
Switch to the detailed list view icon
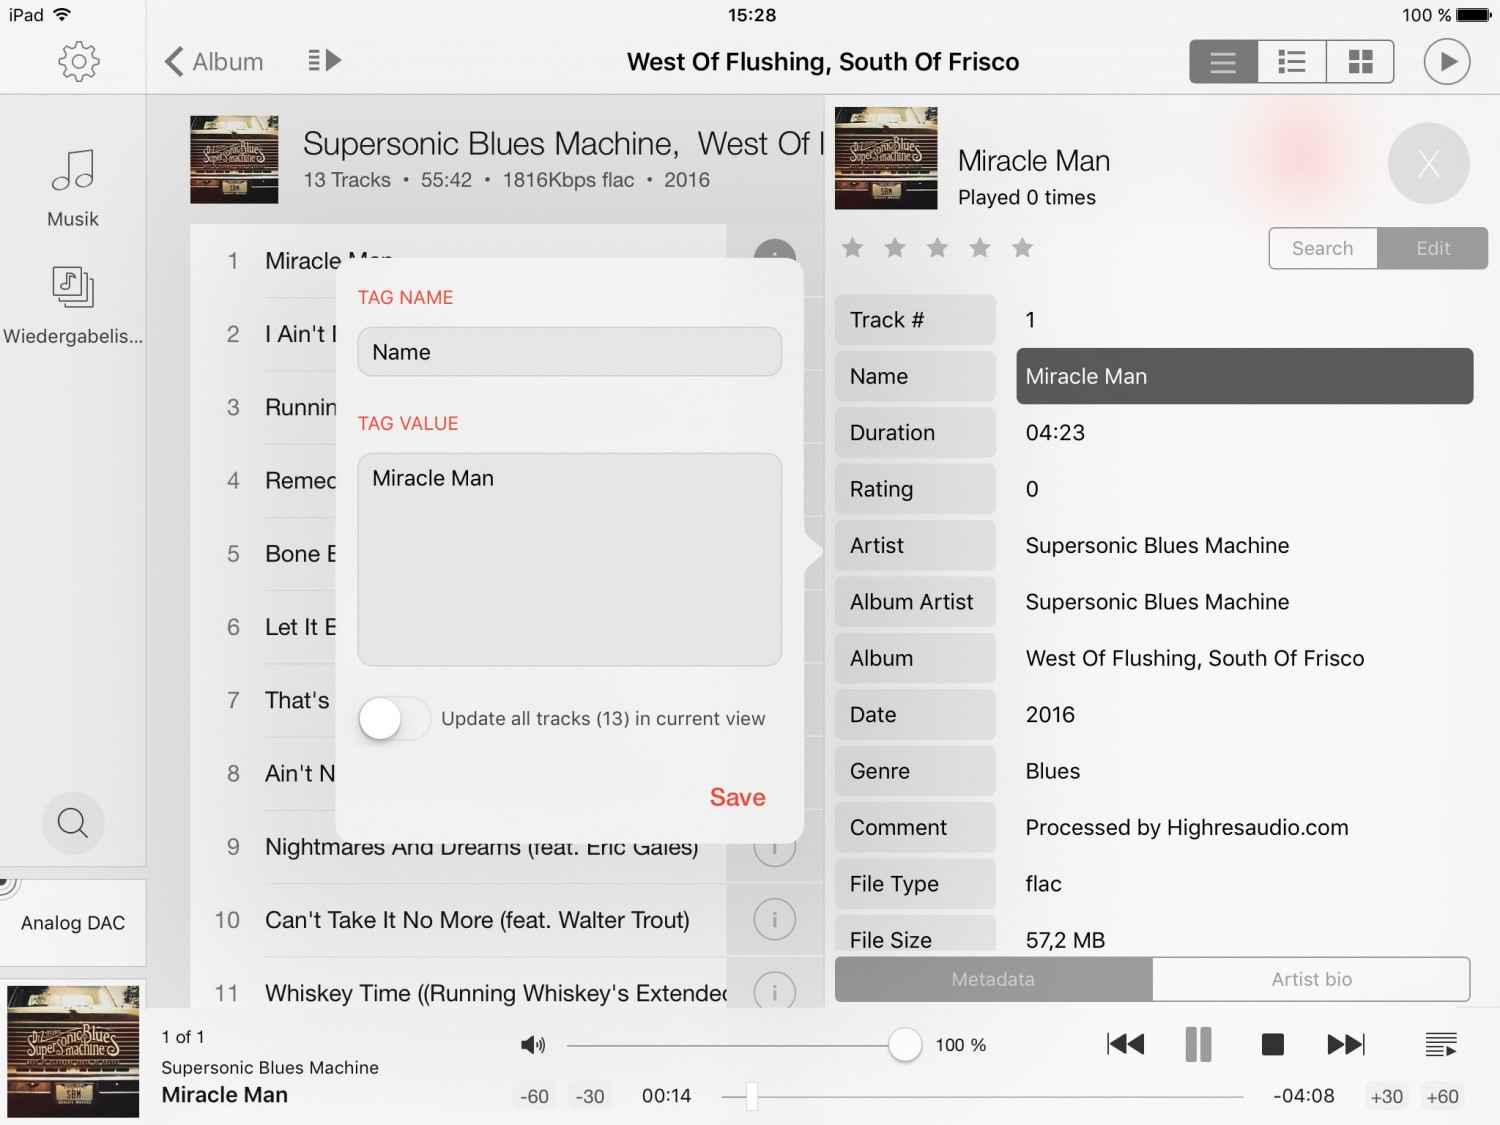(1292, 62)
